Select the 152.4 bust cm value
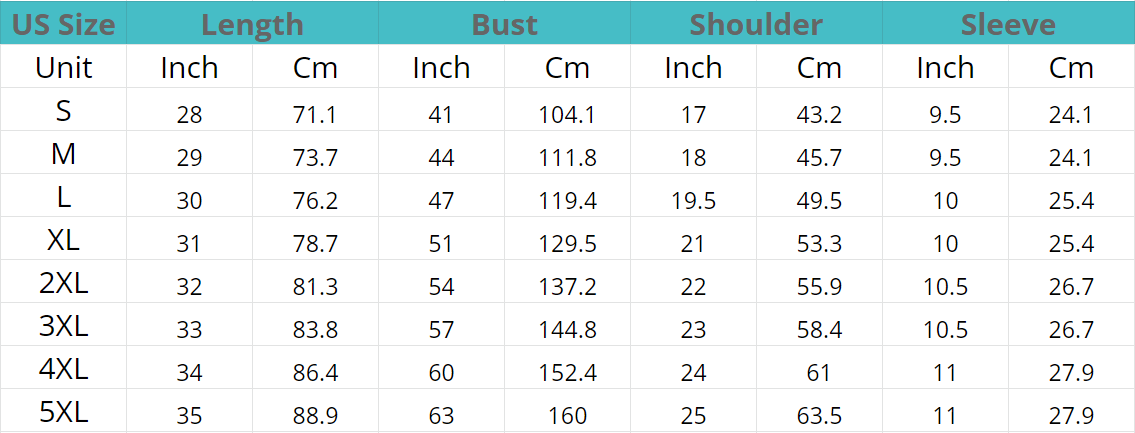Image resolution: width=1135 pixels, height=433 pixels. click(x=568, y=373)
